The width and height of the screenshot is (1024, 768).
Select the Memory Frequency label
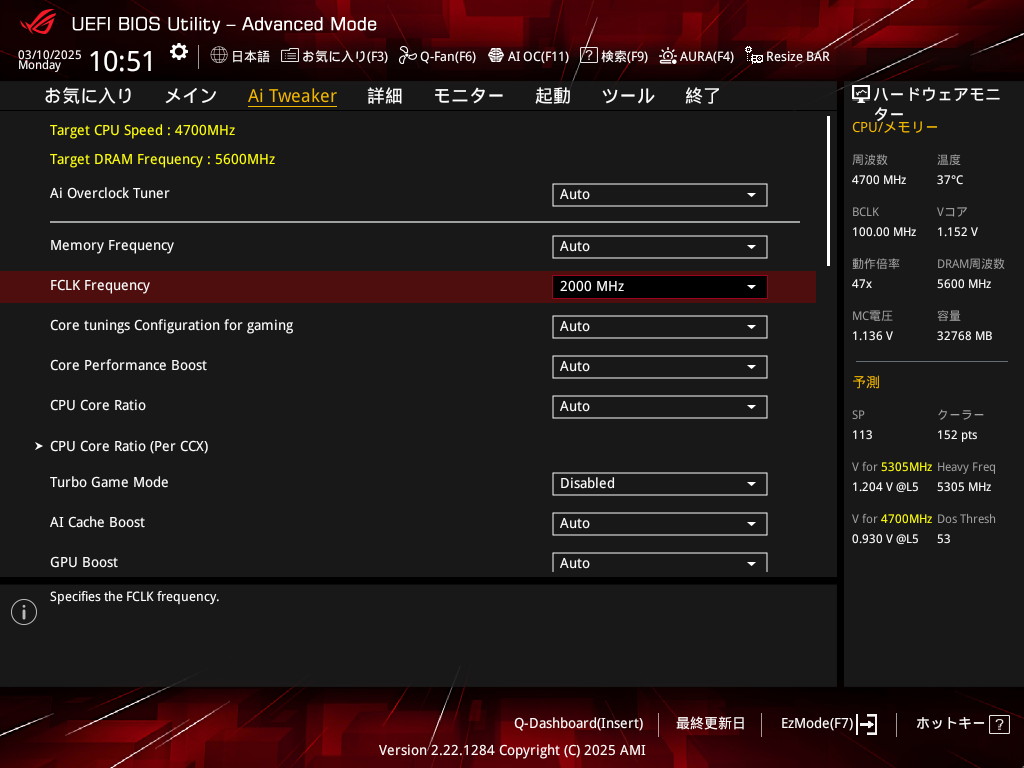coord(112,246)
